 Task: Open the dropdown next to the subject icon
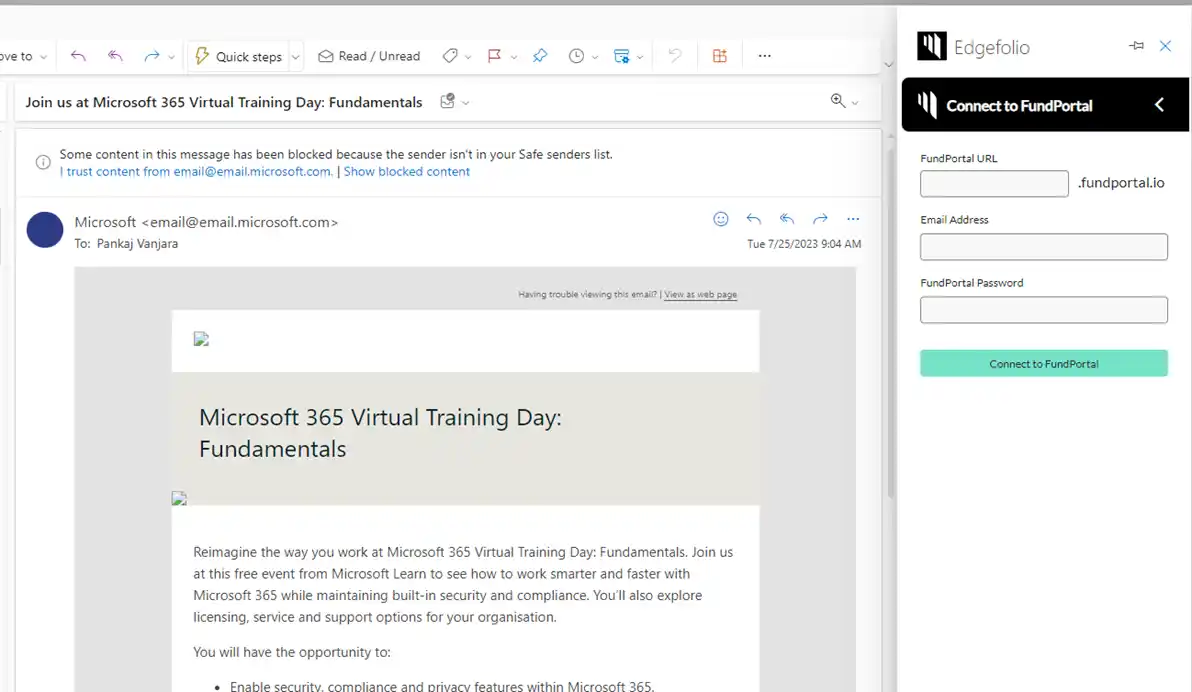(465, 103)
